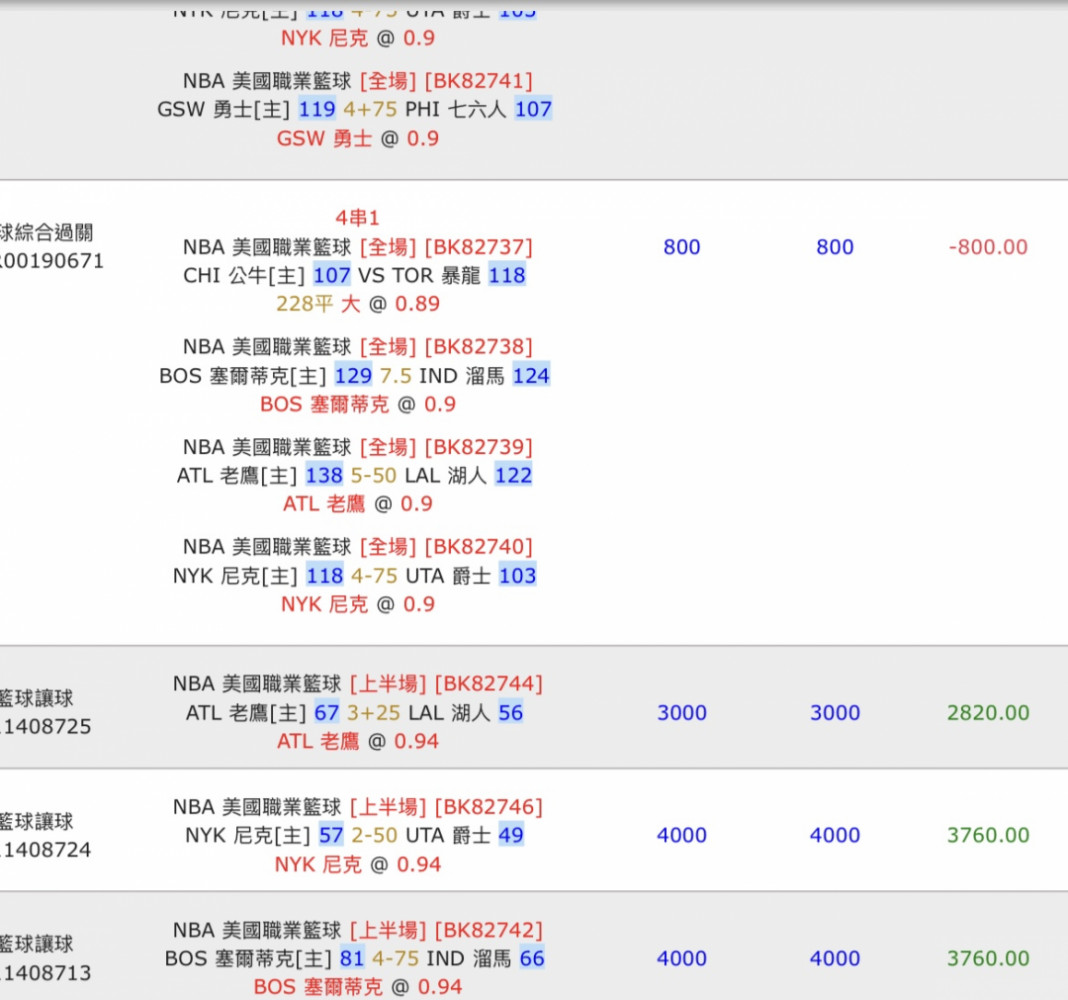Click the [BK82739] game code
Viewport: 1068px width, 1000px height.
pos(479,447)
